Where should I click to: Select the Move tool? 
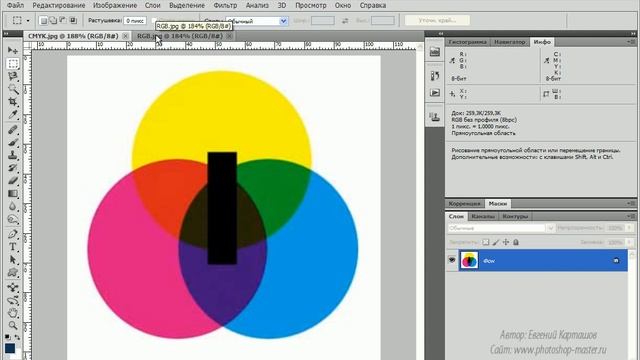pos(13,51)
